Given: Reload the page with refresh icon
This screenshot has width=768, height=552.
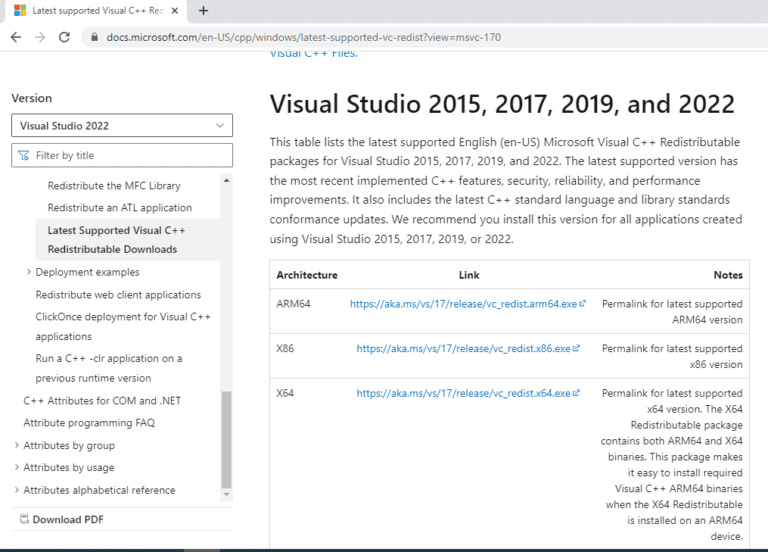Looking at the screenshot, I should (x=65, y=37).
